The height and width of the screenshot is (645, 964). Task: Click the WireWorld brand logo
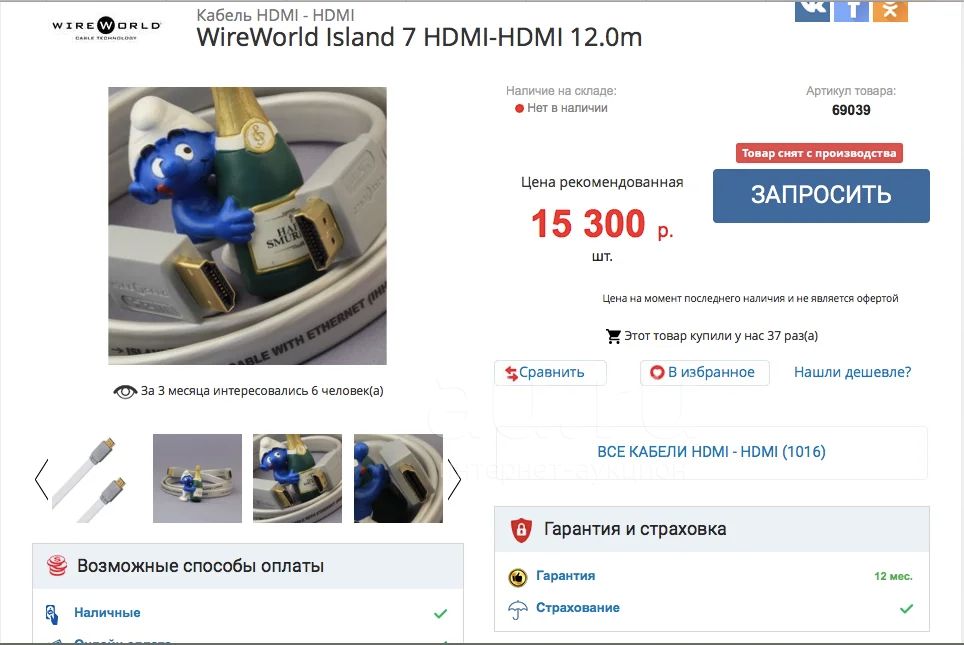coord(106,28)
